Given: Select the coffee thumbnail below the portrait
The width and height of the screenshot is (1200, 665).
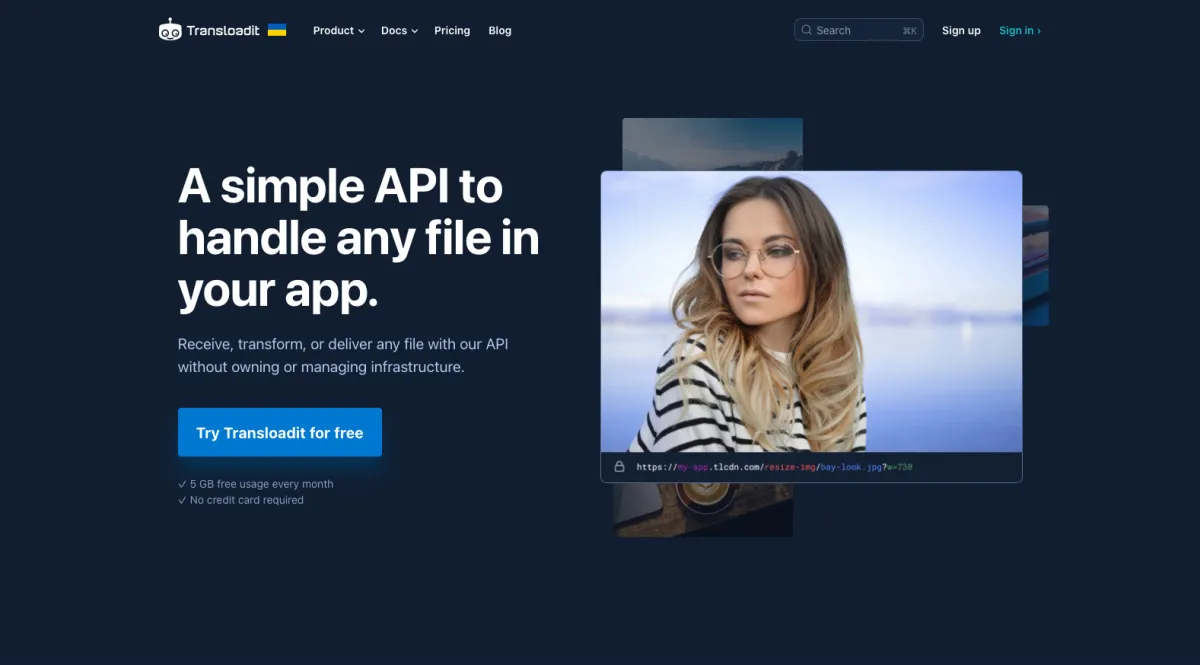Looking at the screenshot, I should click(703, 510).
